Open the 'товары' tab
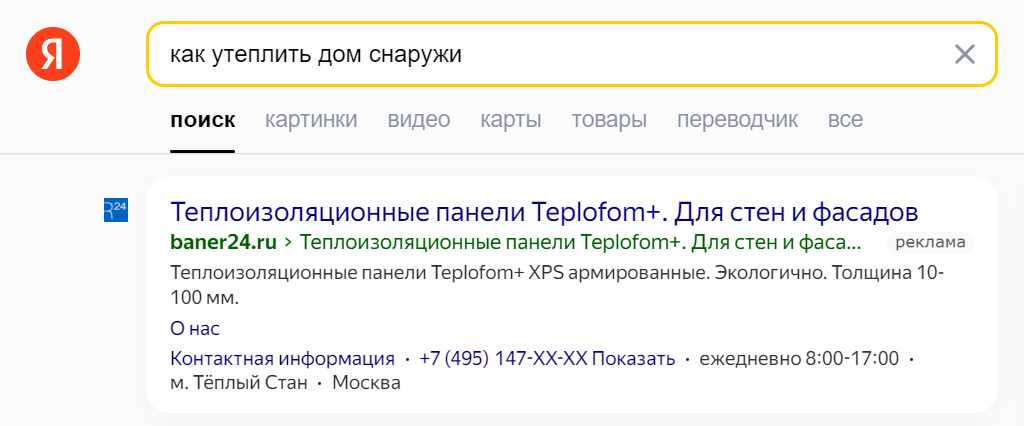Screen dimensions: 1024x426 (x=609, y=120)
